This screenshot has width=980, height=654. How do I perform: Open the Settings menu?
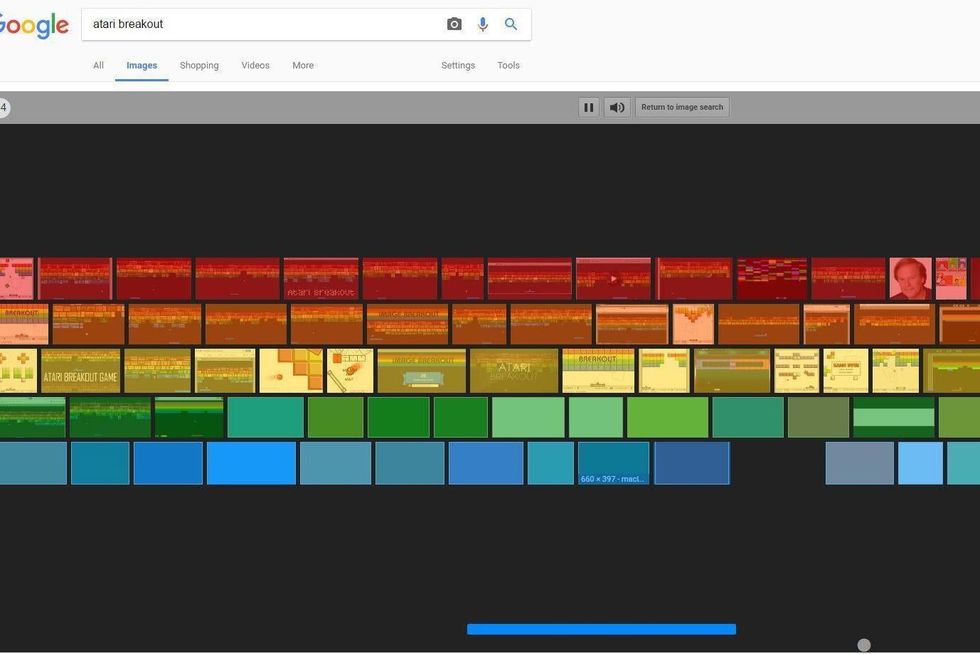coord(458,65)
